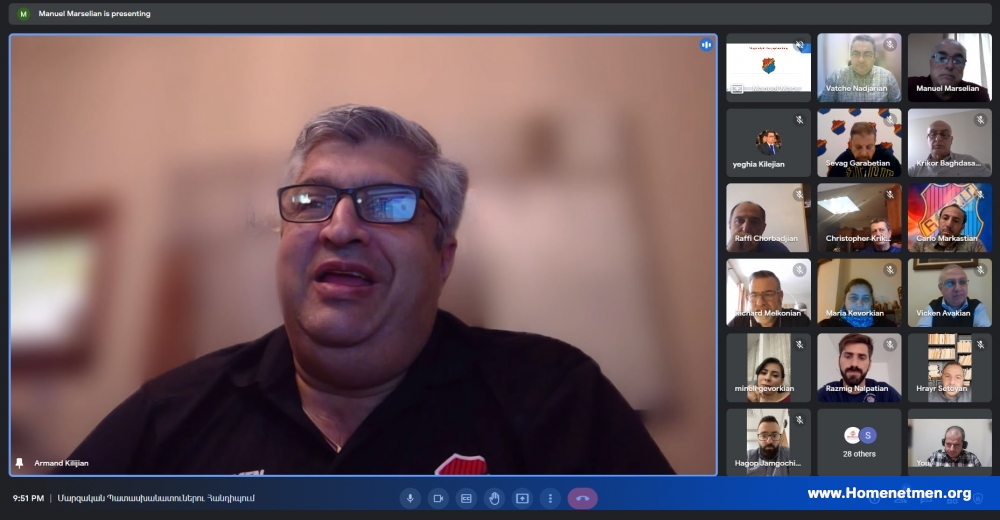The image size is (1000, 520).
Task: Open the three-dot more options menu
Action: 550,498
